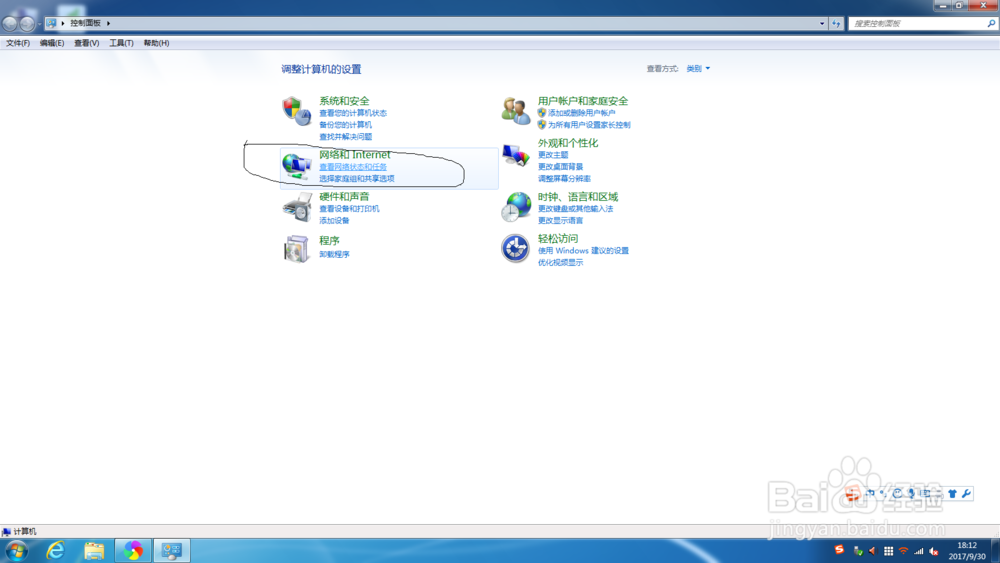Viewport: 1000px width, 563px height.
Task: Open the recent pages dropdown arrow
Action: pyautogui.click(x=40, y=24)
